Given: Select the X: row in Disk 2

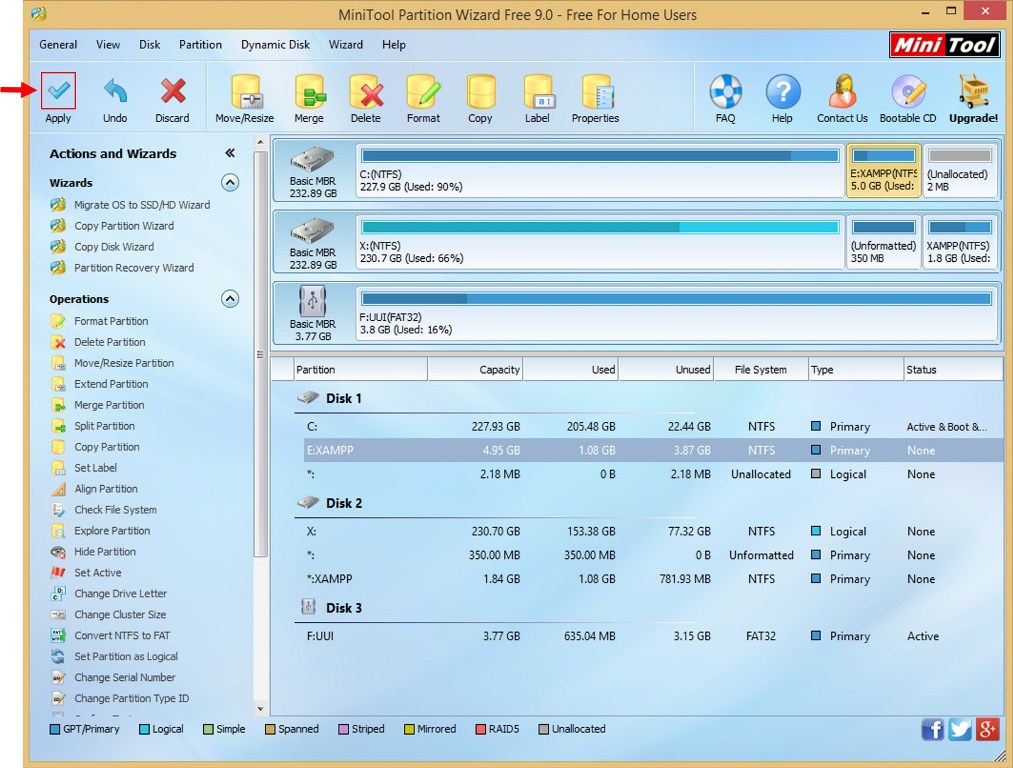Looking at the screenshot, I should click(653, 532).
